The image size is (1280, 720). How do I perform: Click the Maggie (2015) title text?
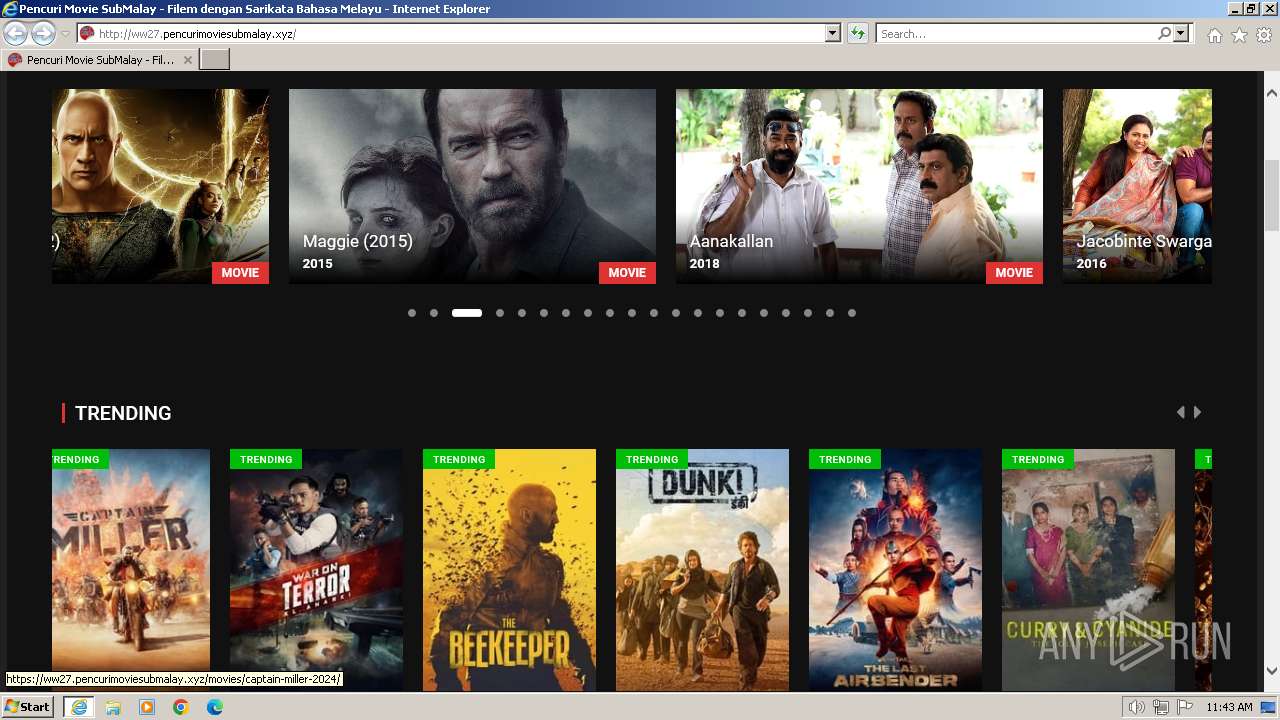point(358,241)
